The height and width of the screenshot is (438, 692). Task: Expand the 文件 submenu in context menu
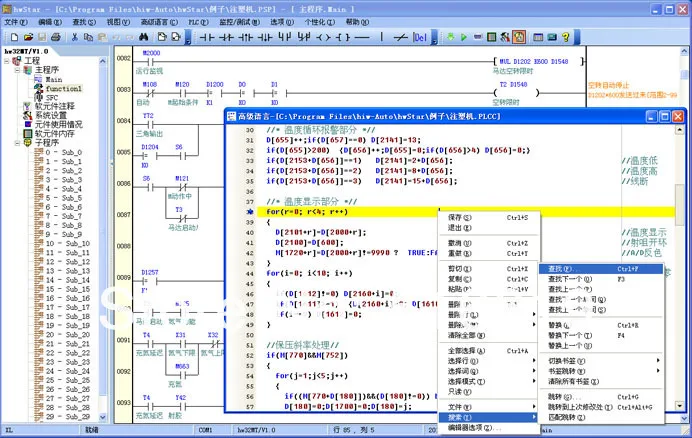coord(489,407)
